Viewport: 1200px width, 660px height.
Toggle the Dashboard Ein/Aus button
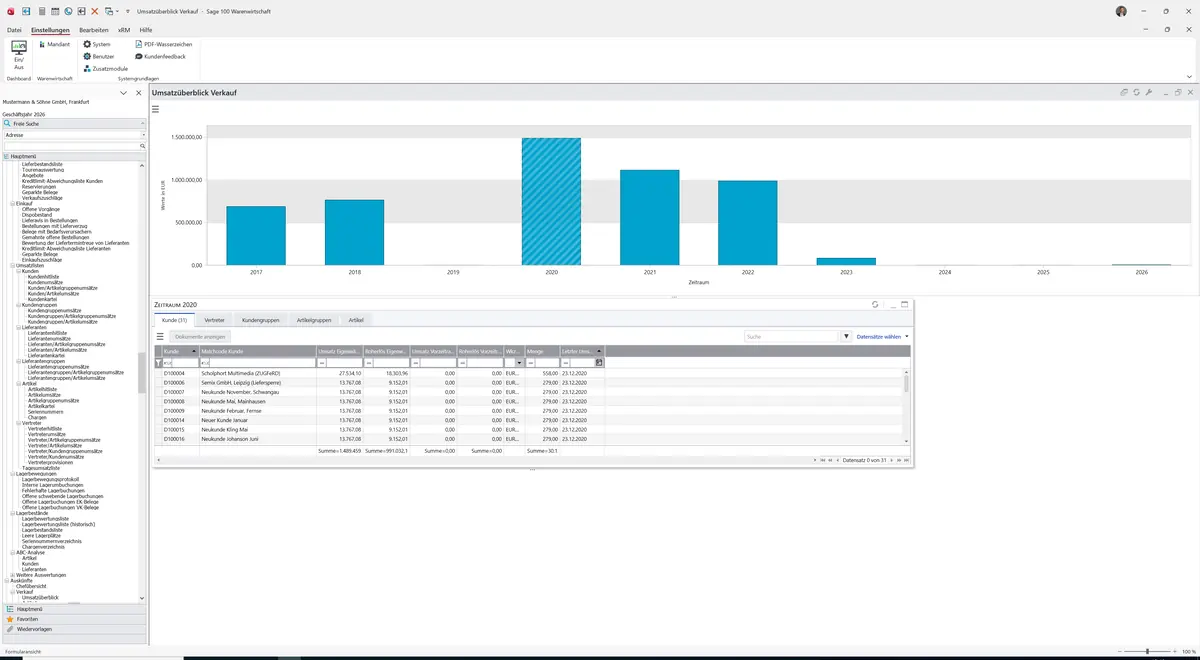(18, 56)
